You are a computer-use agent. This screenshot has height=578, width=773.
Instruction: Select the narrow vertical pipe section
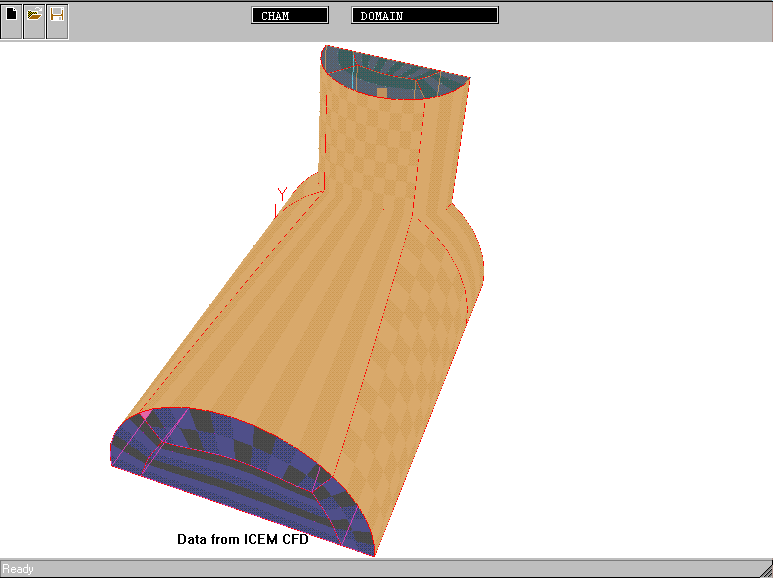pyautogui.click(x=385, y=150)
